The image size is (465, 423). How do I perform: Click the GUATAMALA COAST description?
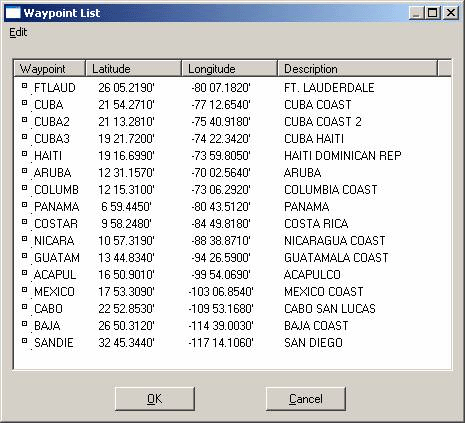[336, 258]
